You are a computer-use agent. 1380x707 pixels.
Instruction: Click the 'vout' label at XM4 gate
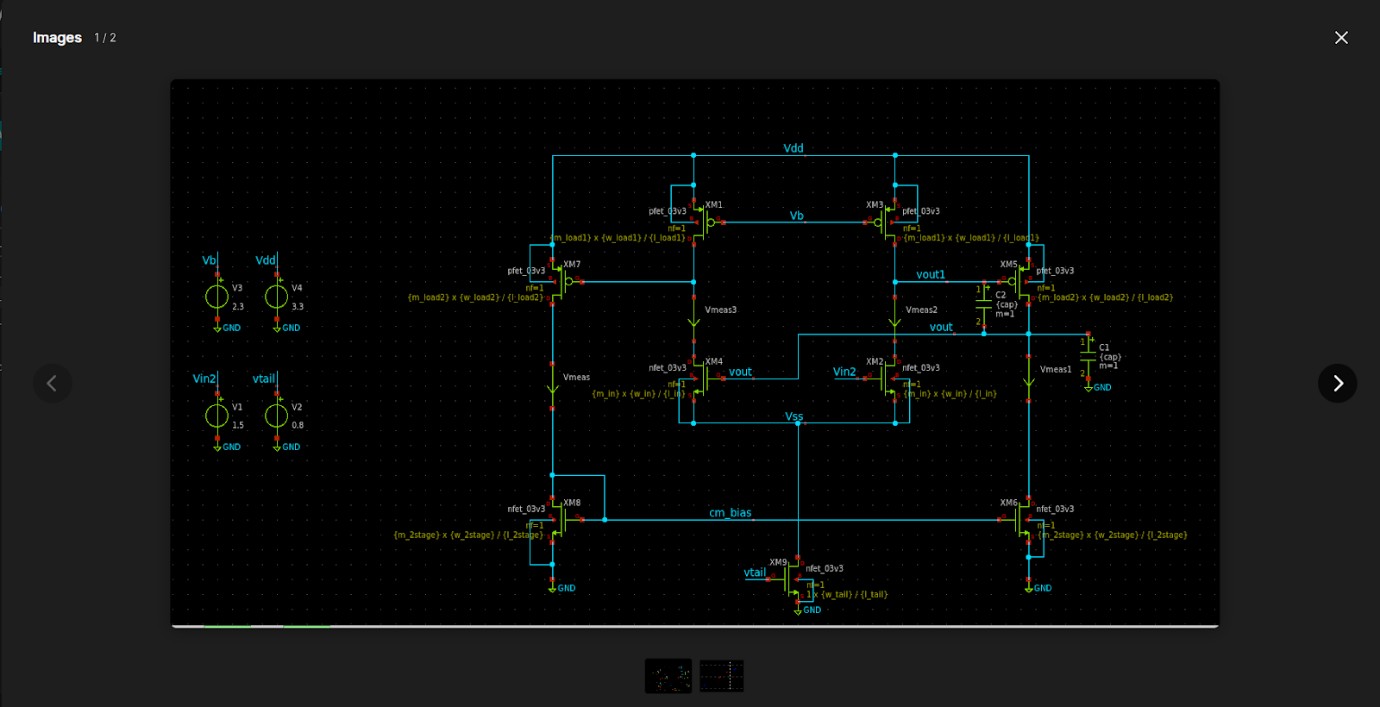(x=740, y=372)
